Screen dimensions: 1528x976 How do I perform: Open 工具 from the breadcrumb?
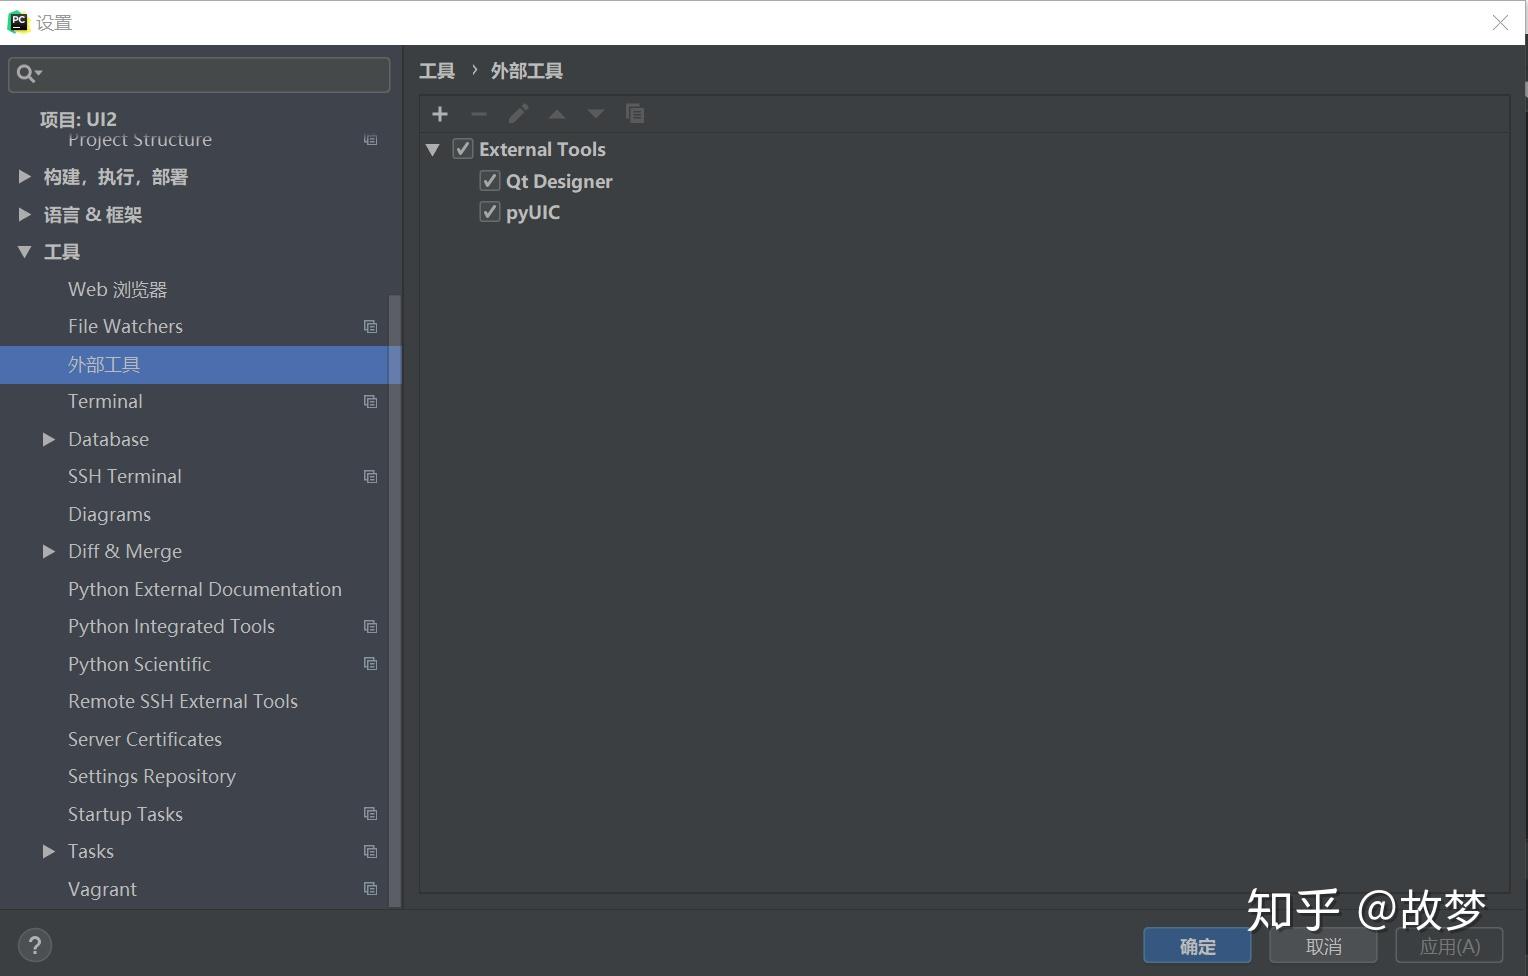coord(436,70)
